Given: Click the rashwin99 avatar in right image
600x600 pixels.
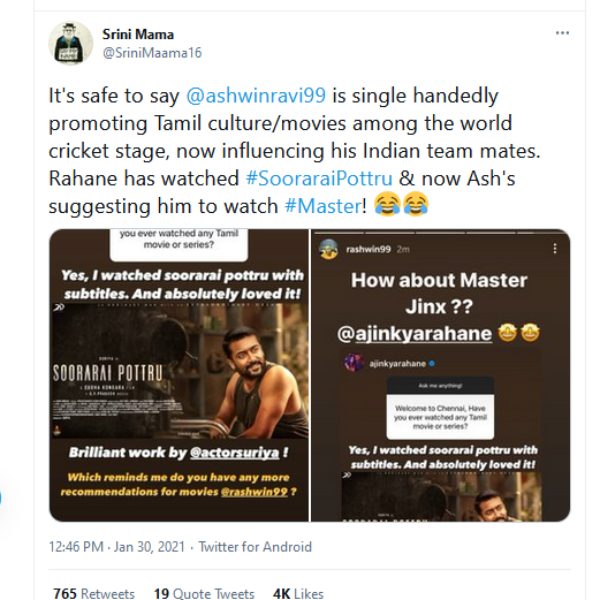Looking at the screenshot, I should (x=324, y=246).
